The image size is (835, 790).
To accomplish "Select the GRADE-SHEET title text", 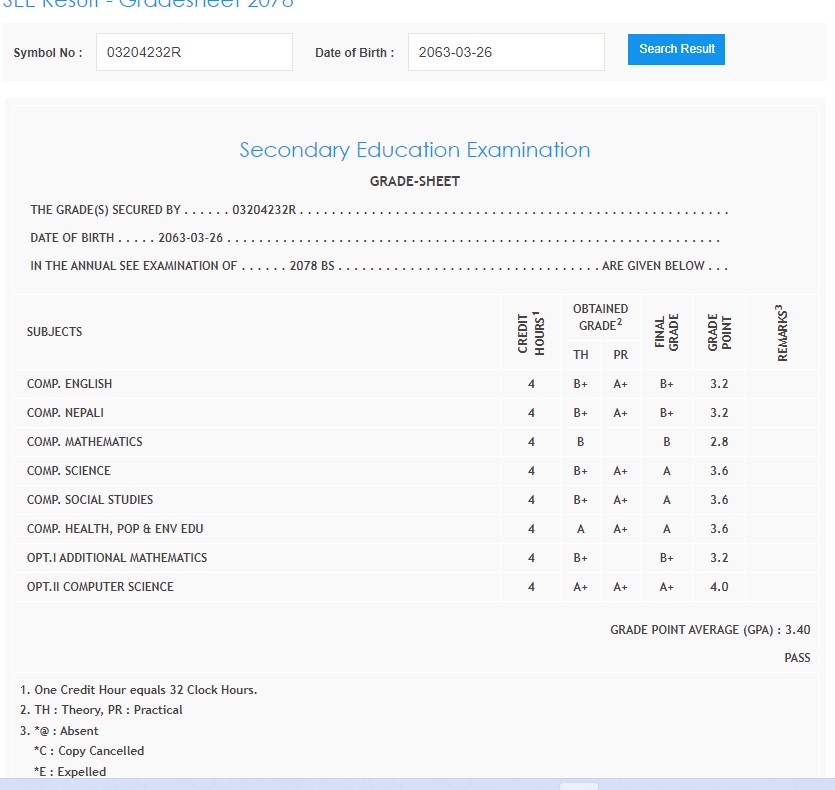I will pyautogui.click(x=415, y=181).
